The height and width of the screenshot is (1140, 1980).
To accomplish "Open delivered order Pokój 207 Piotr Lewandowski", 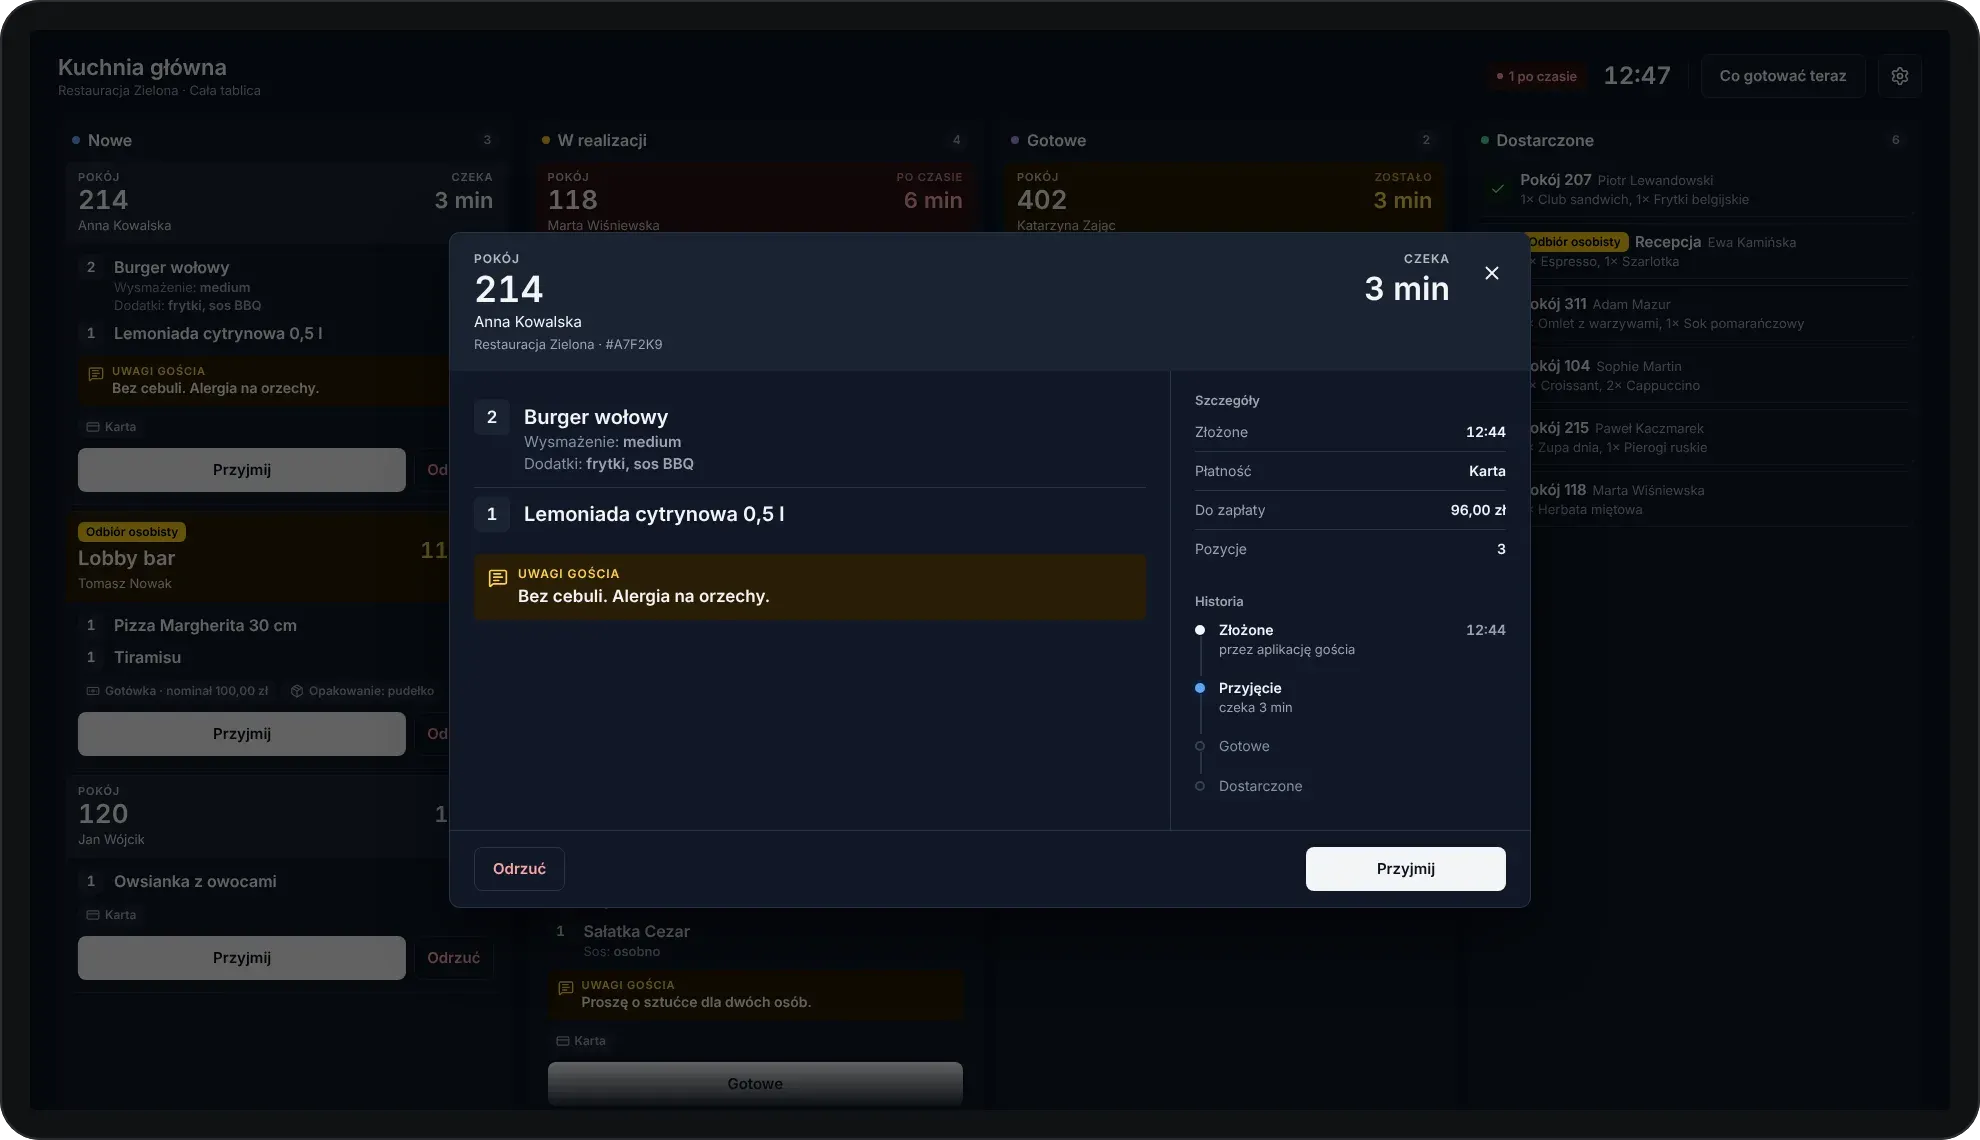I will point(1697,189).
